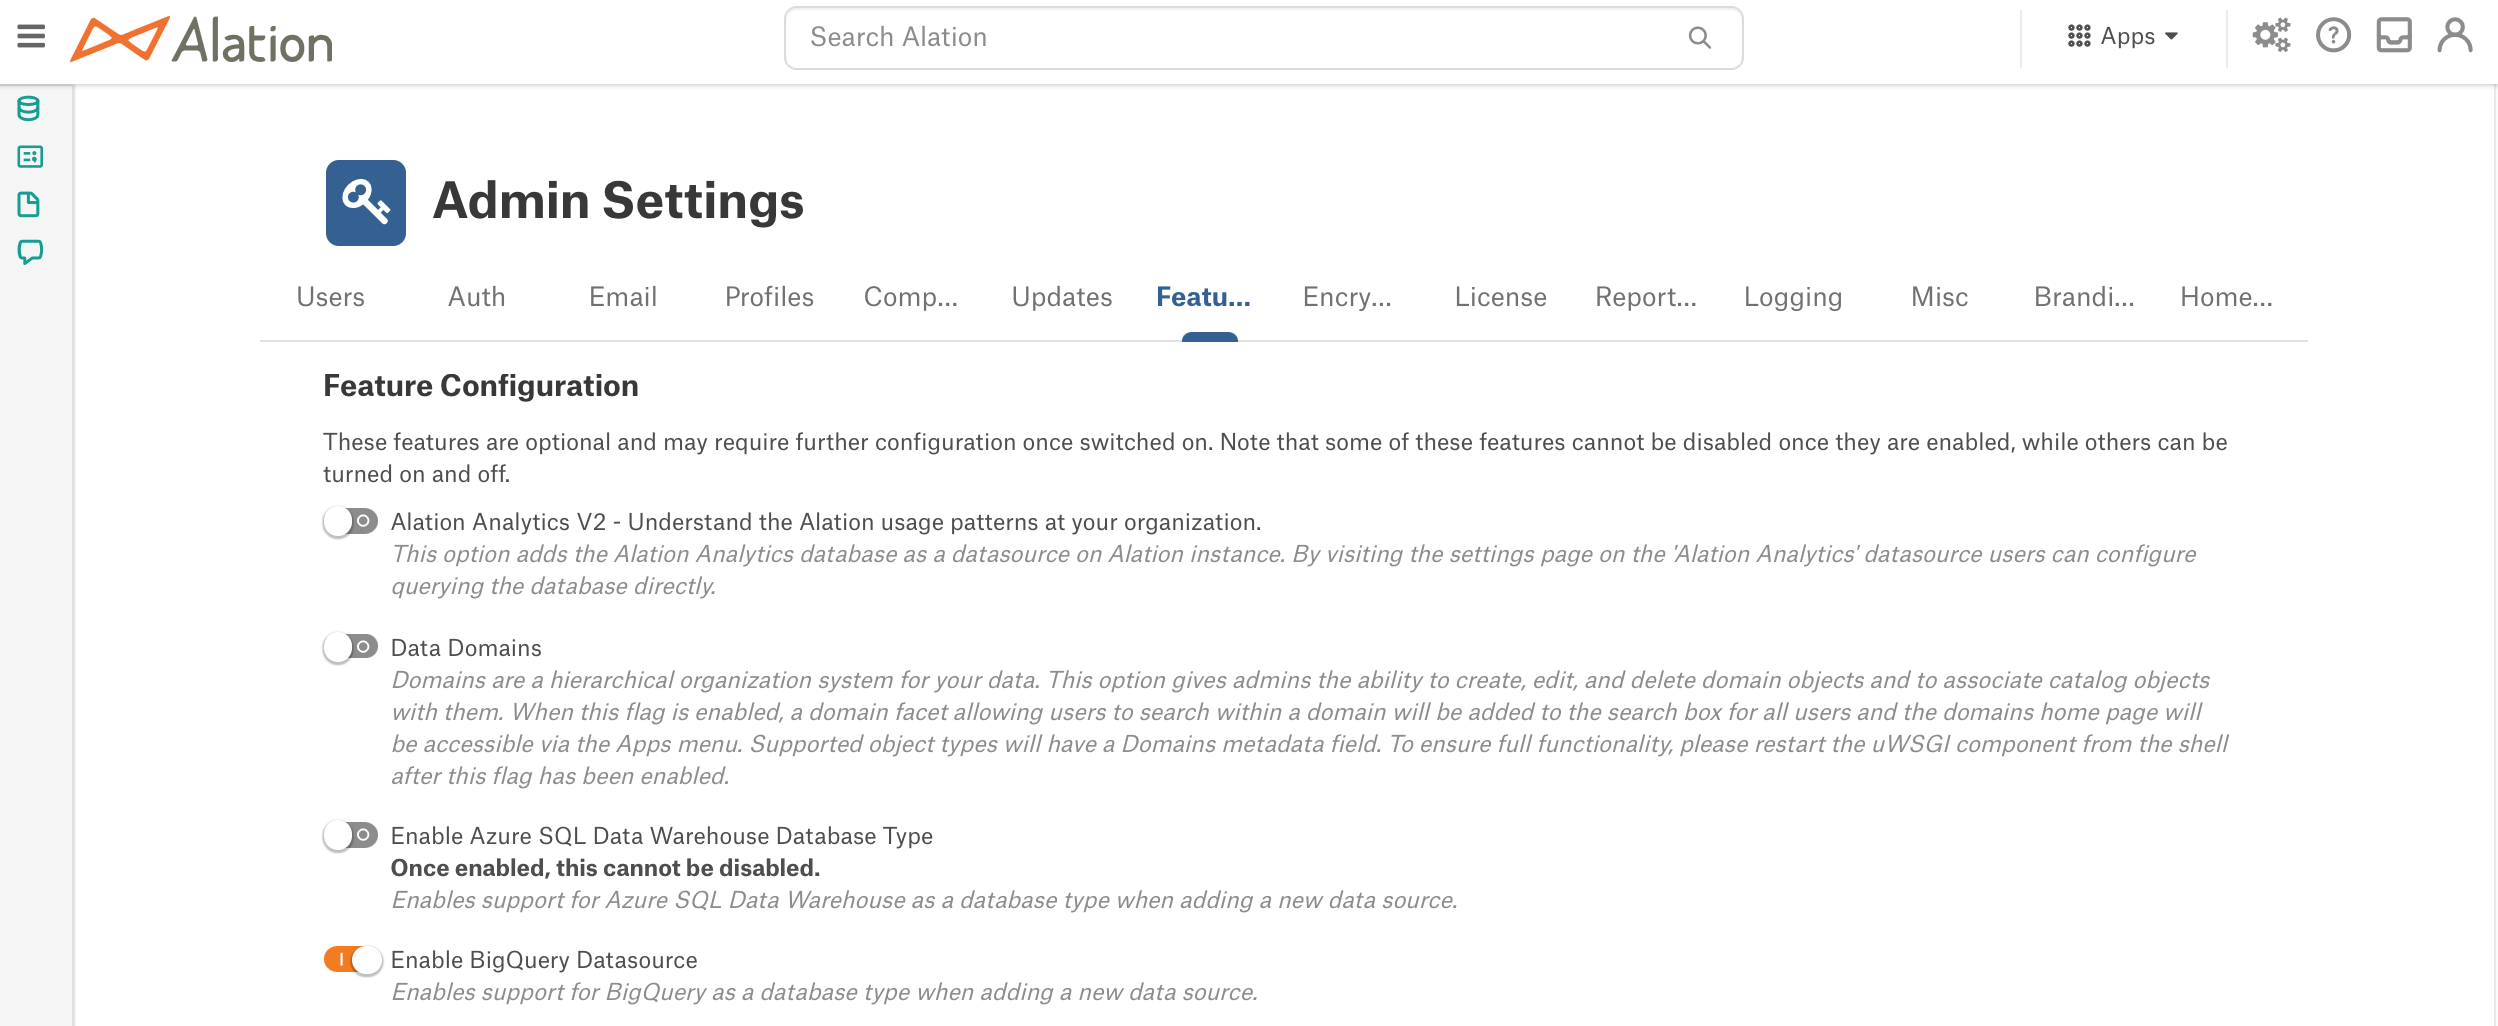Open the Profiles tab

(x=769, y=297)
